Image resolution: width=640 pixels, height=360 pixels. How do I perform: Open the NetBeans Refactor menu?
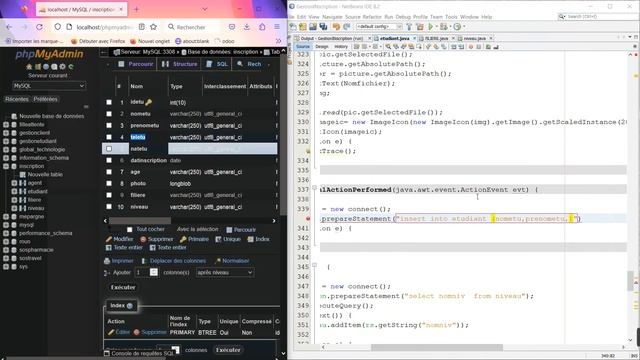tap(372, 17)
